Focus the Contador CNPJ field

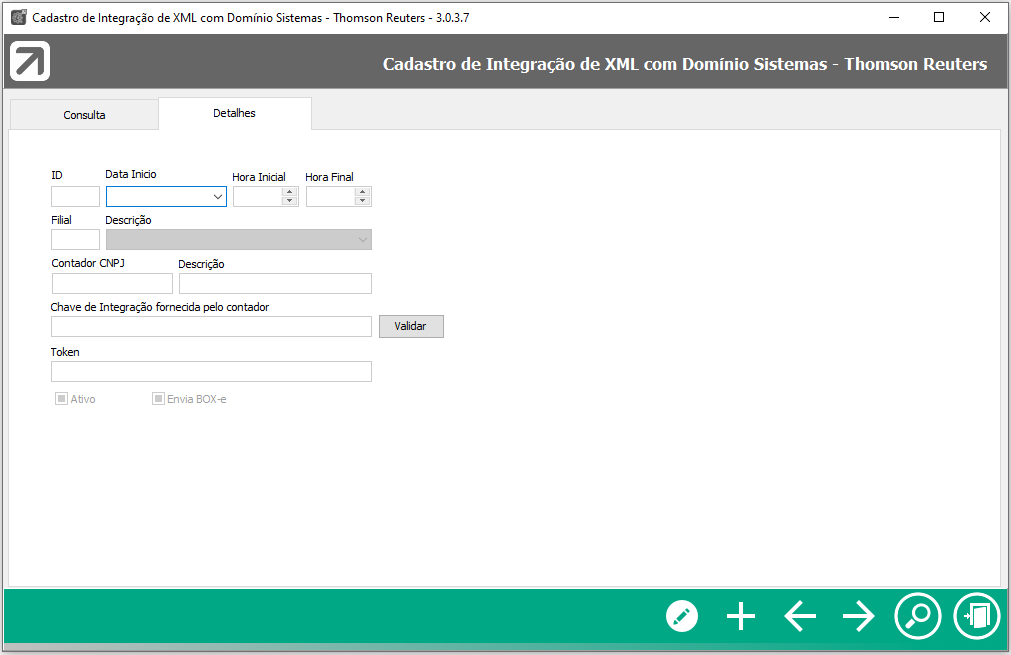[112, 284]
